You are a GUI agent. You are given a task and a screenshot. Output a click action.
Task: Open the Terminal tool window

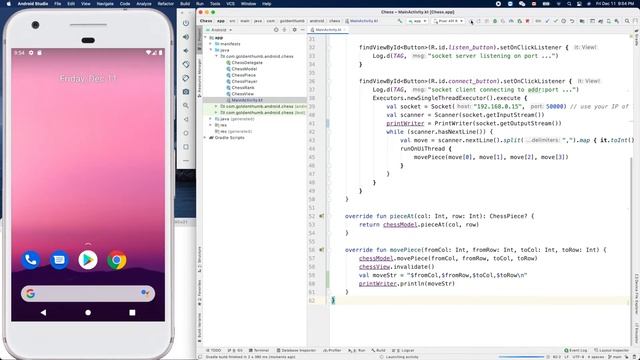[259, 350]
